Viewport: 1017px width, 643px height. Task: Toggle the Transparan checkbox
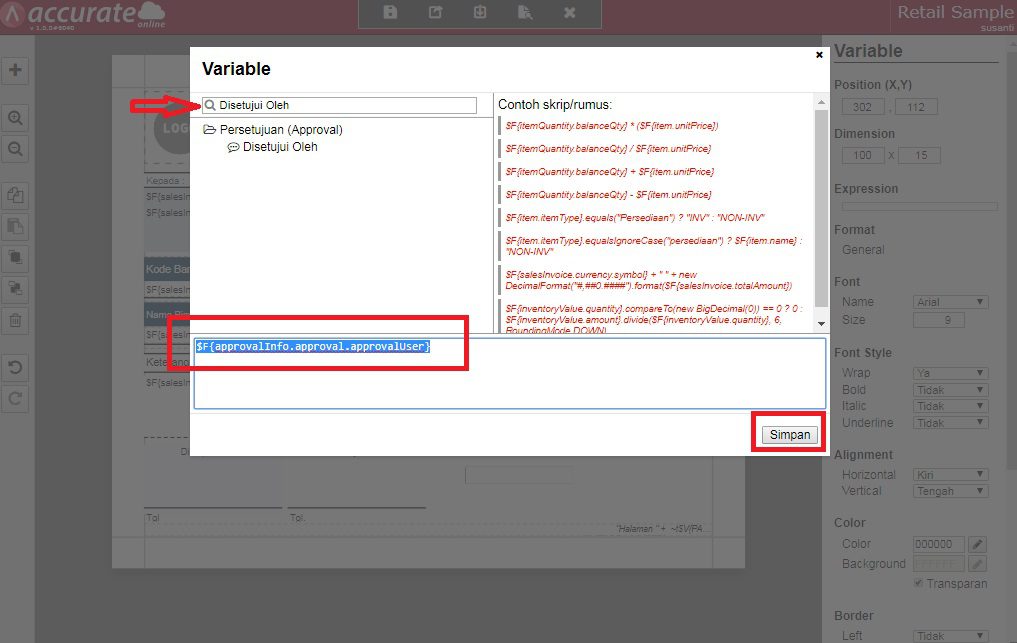(x=919, y=583)
